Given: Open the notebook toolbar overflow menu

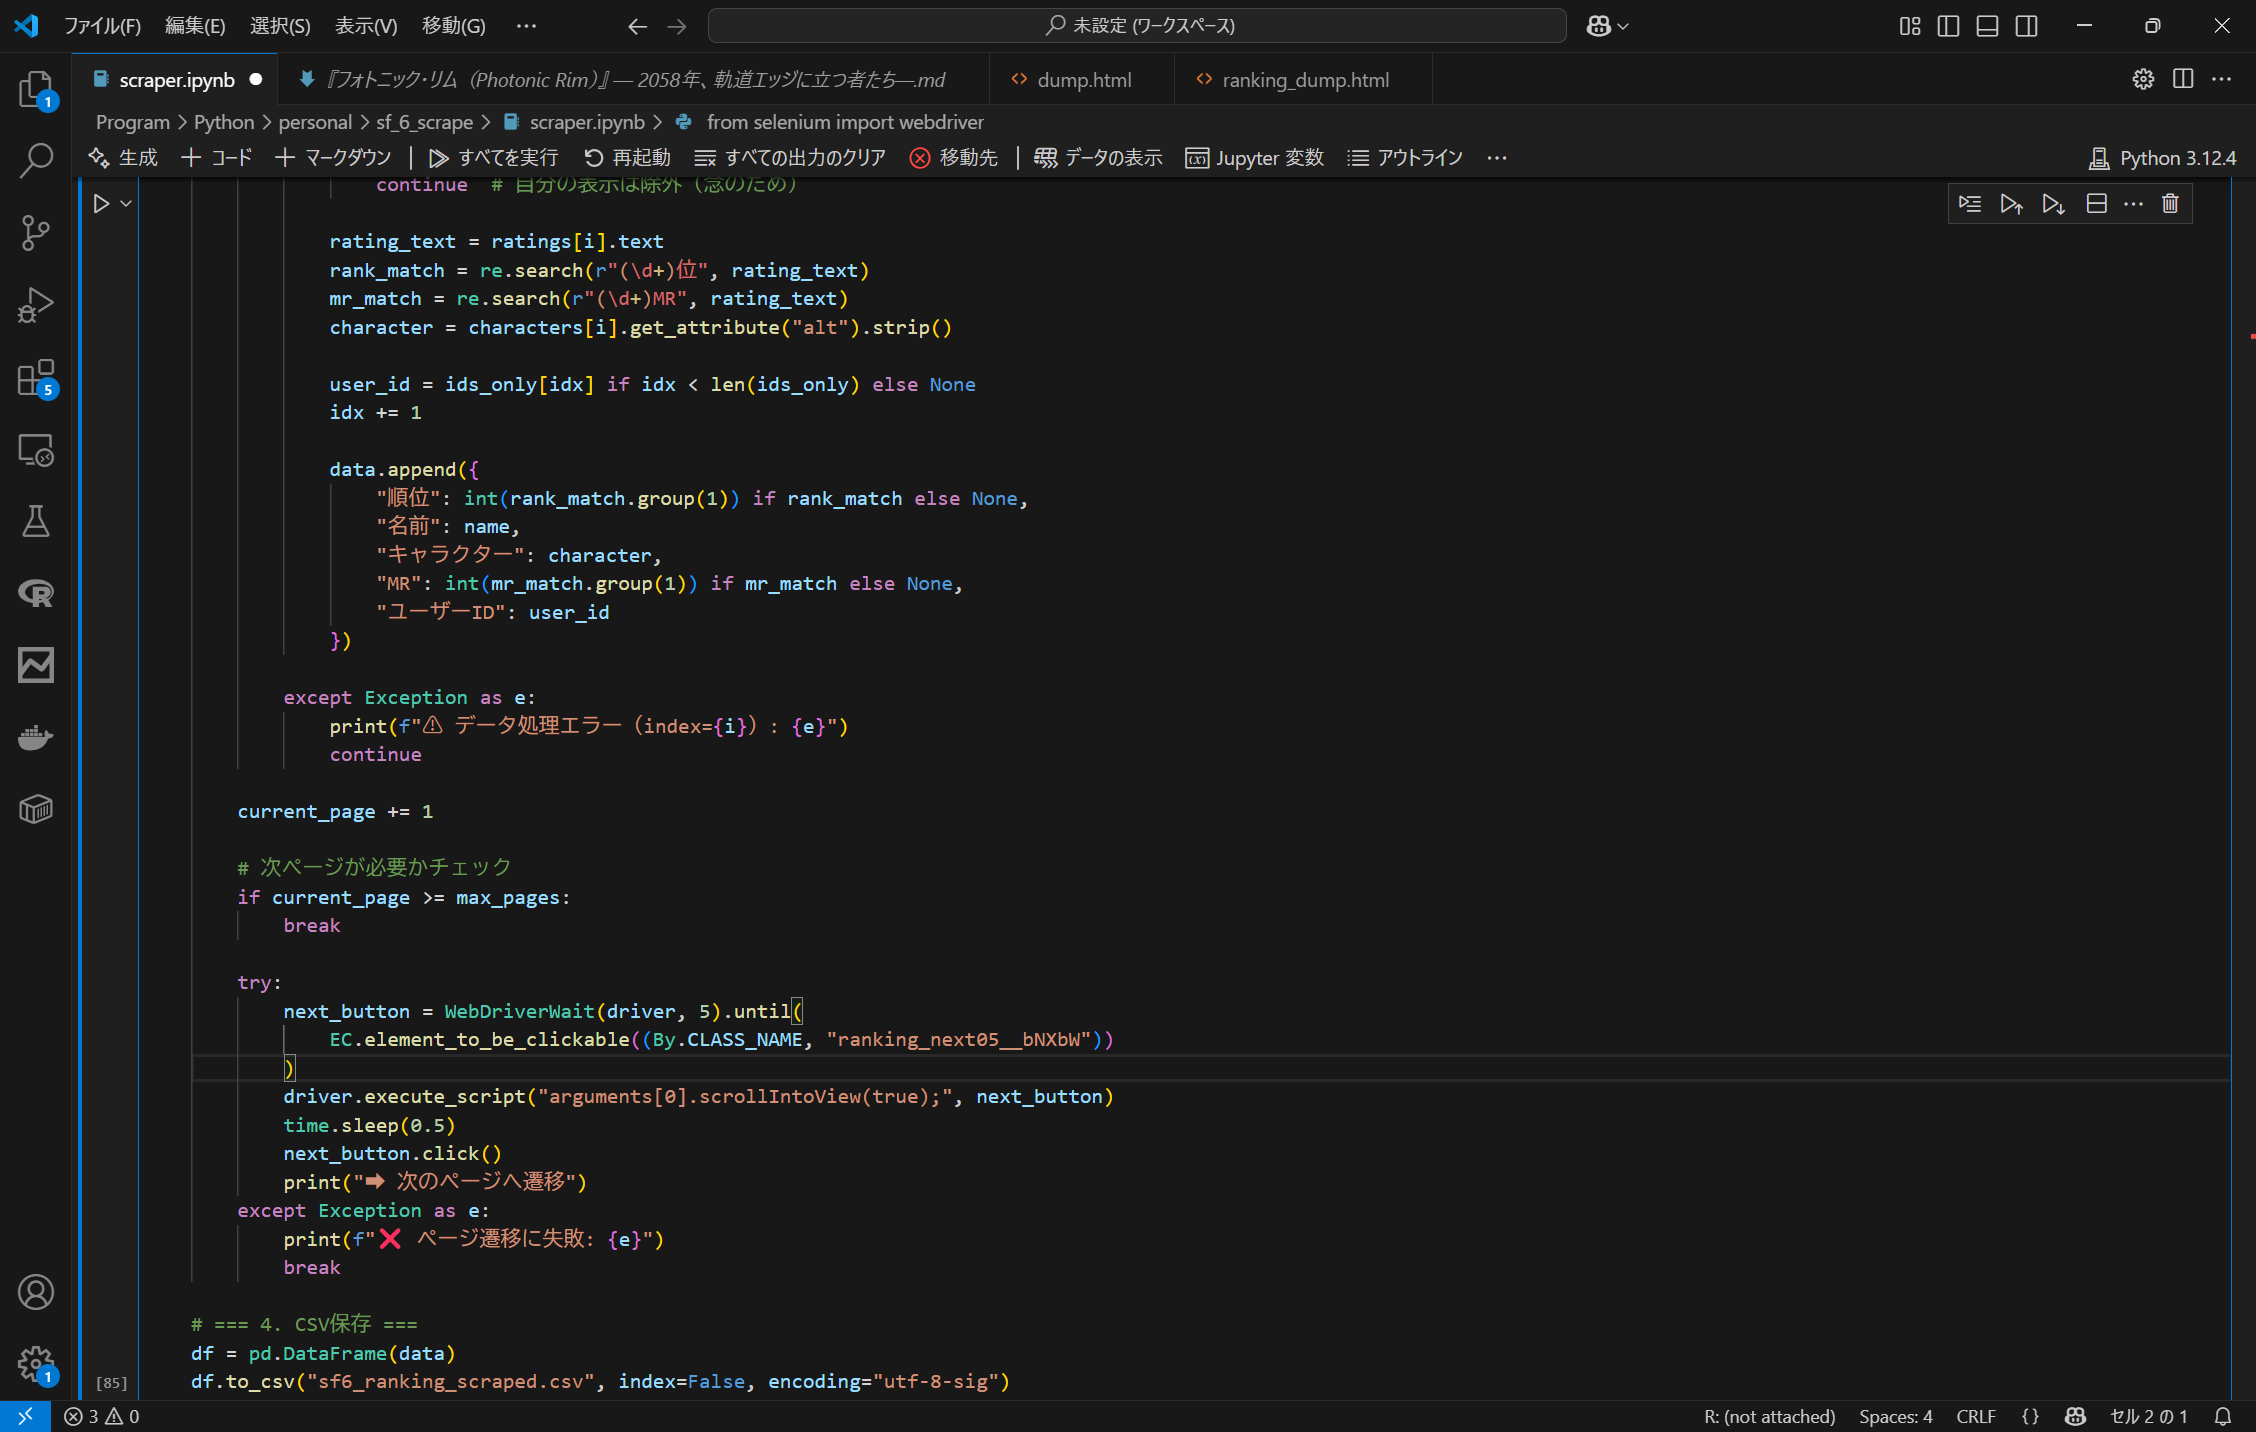Looking at the screenshot, I should (x=1497, y=158).
